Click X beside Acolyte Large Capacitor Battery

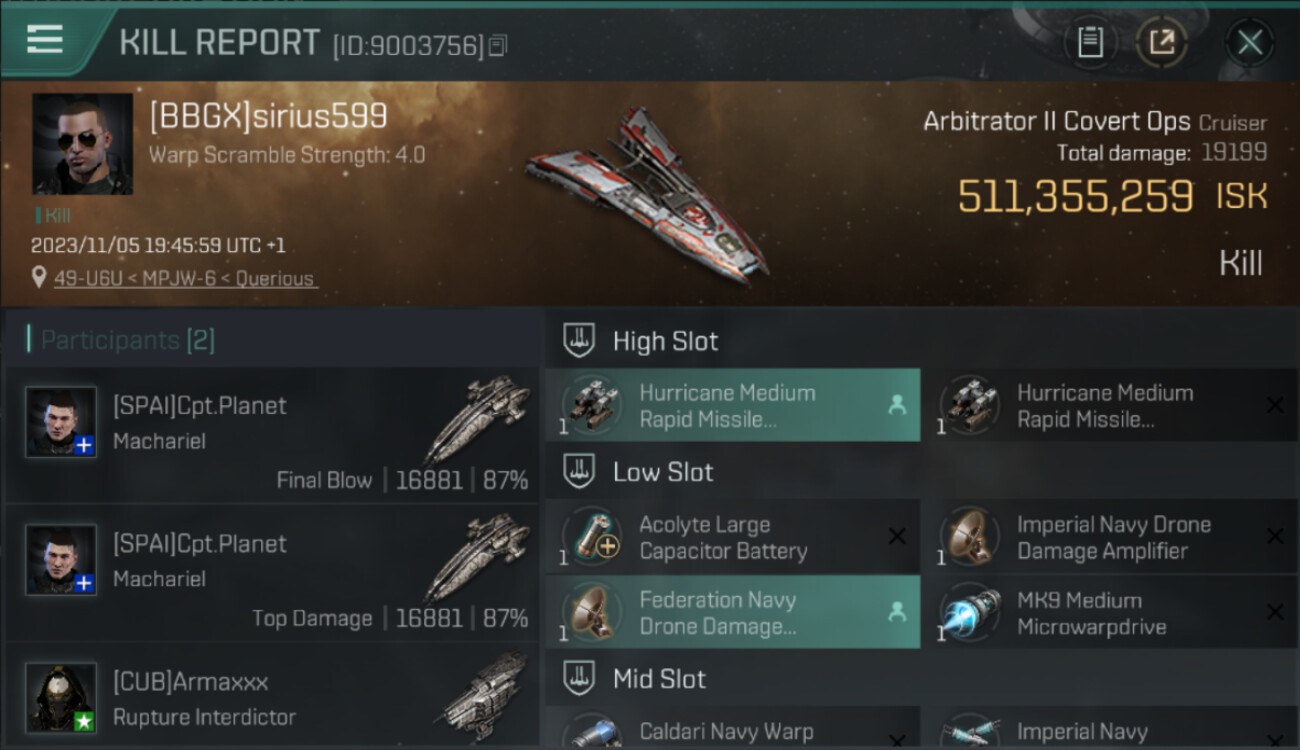[x=897, y=537]
